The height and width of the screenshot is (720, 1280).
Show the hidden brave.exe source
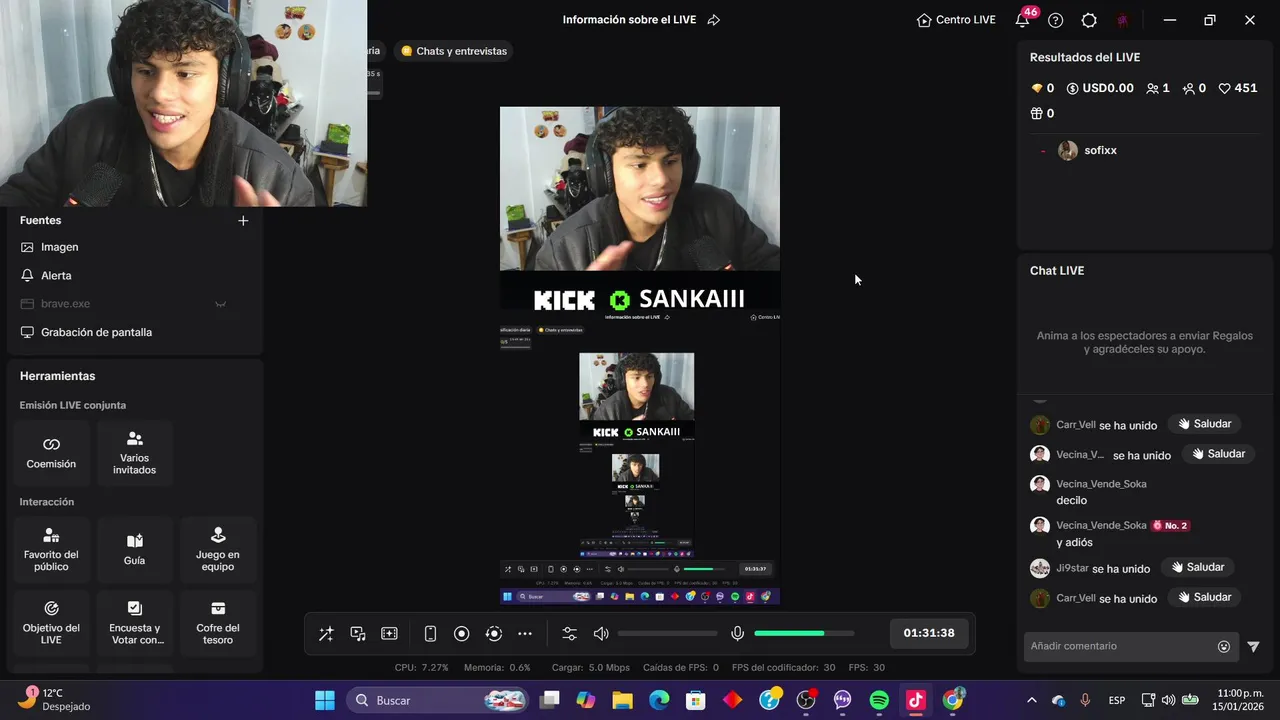[220, 304]
